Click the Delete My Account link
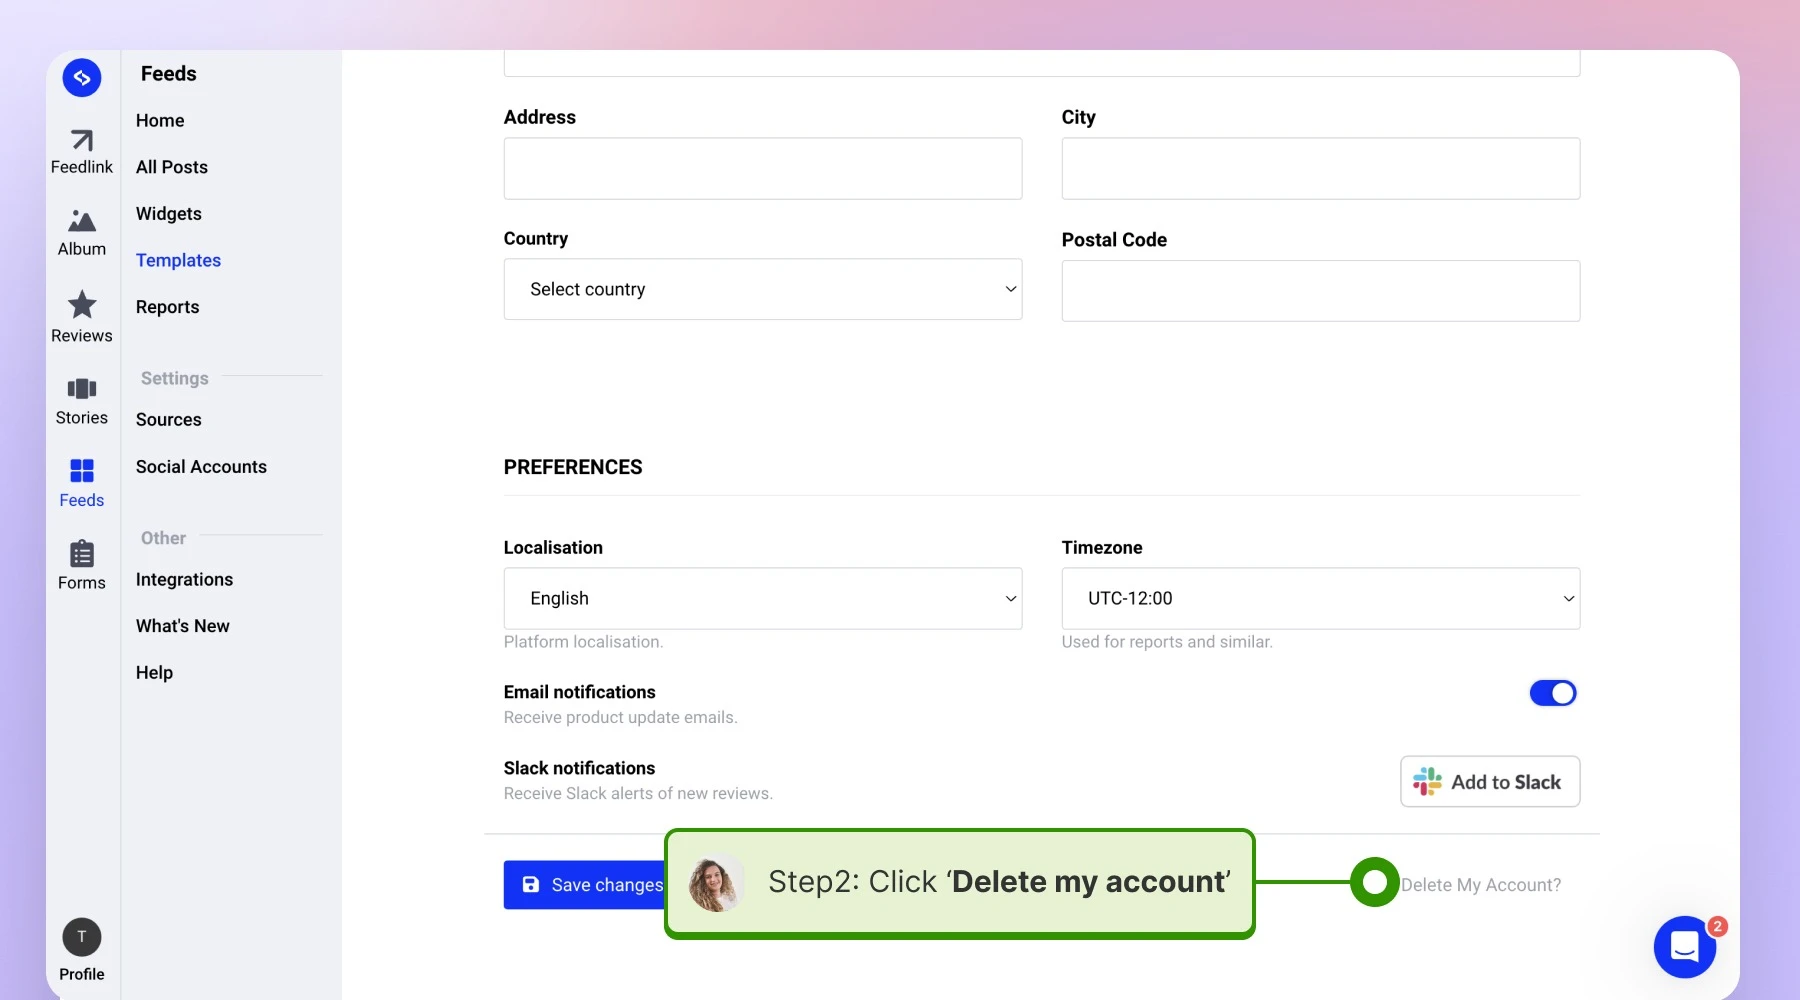The image size is (1800, 1000). click(1480, 885)
